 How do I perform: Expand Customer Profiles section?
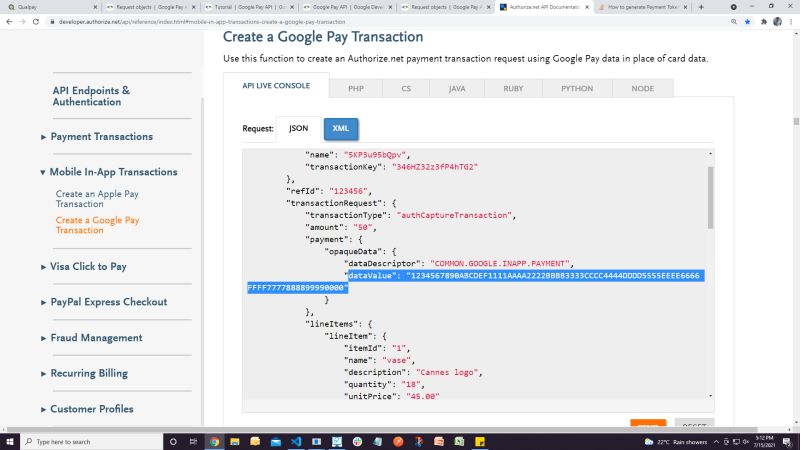point(87,409)
